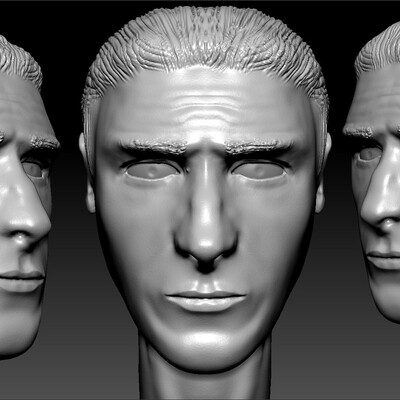Select the center head's right eye socket
The image size is (400, 400).
pyautogui.click(x=259, y=171)
